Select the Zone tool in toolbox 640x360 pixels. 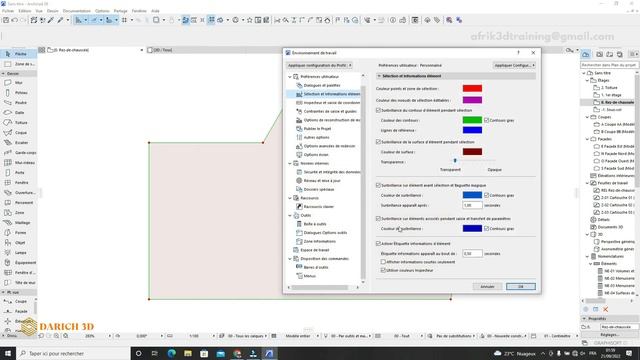tap(18, 213)
